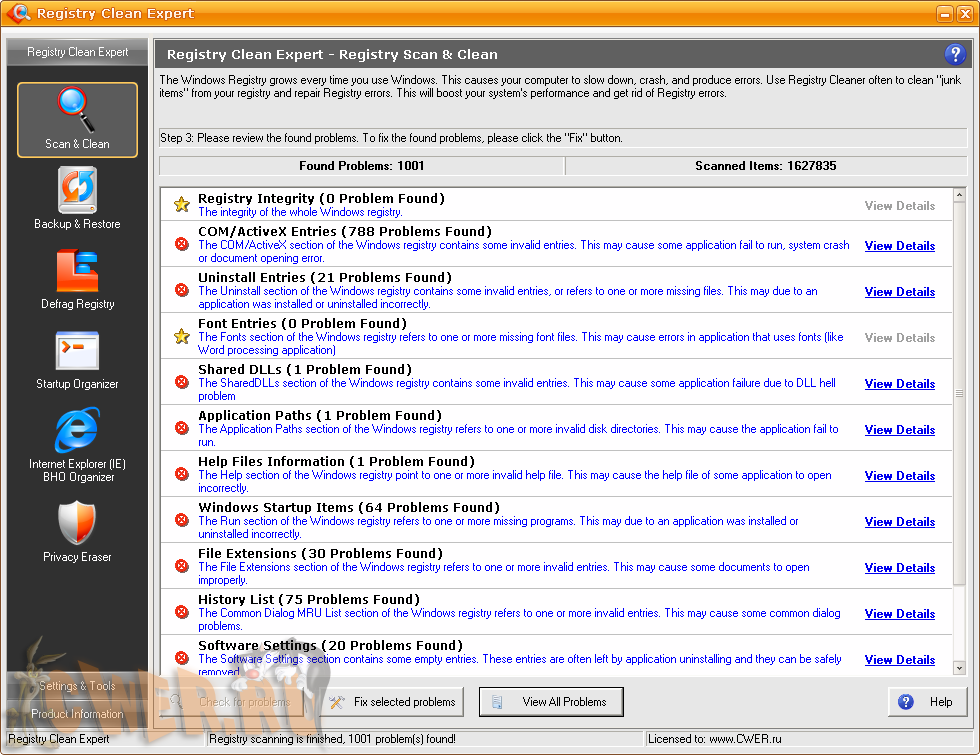Image resolution: width=980 pixels, height=755 pixels.
Task: View details for Windows Startup Items
Action: [x=899, y=522]
